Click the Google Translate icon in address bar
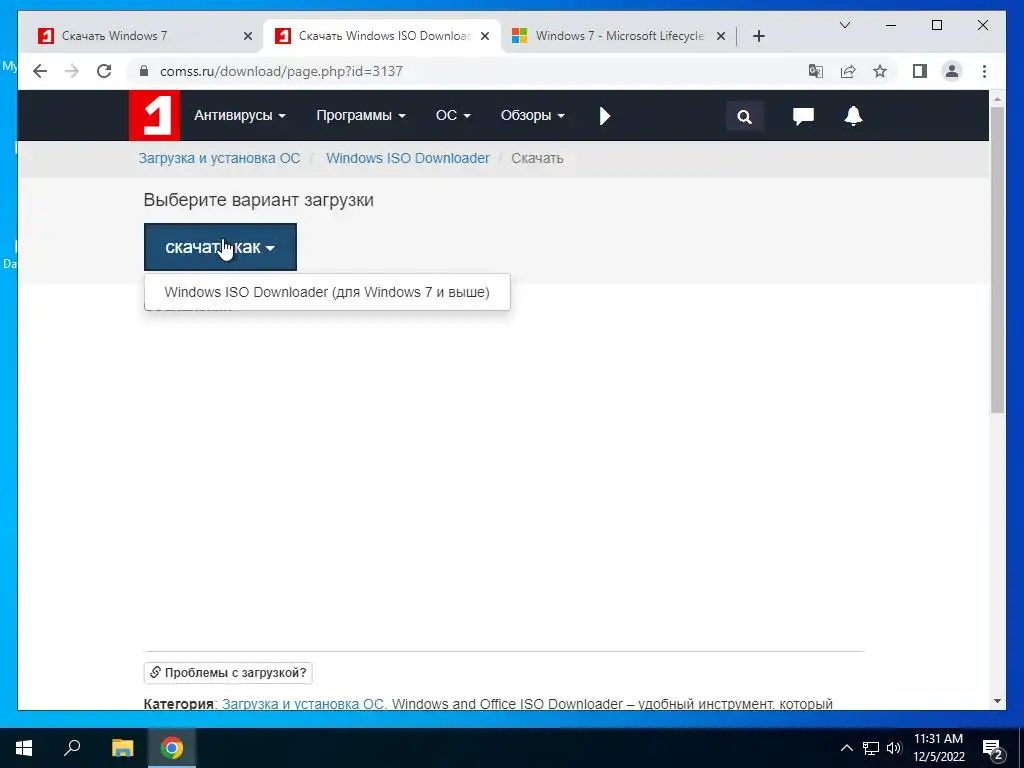The height and width of the screenshot is (768, 1024). click(x=815, y=71)
